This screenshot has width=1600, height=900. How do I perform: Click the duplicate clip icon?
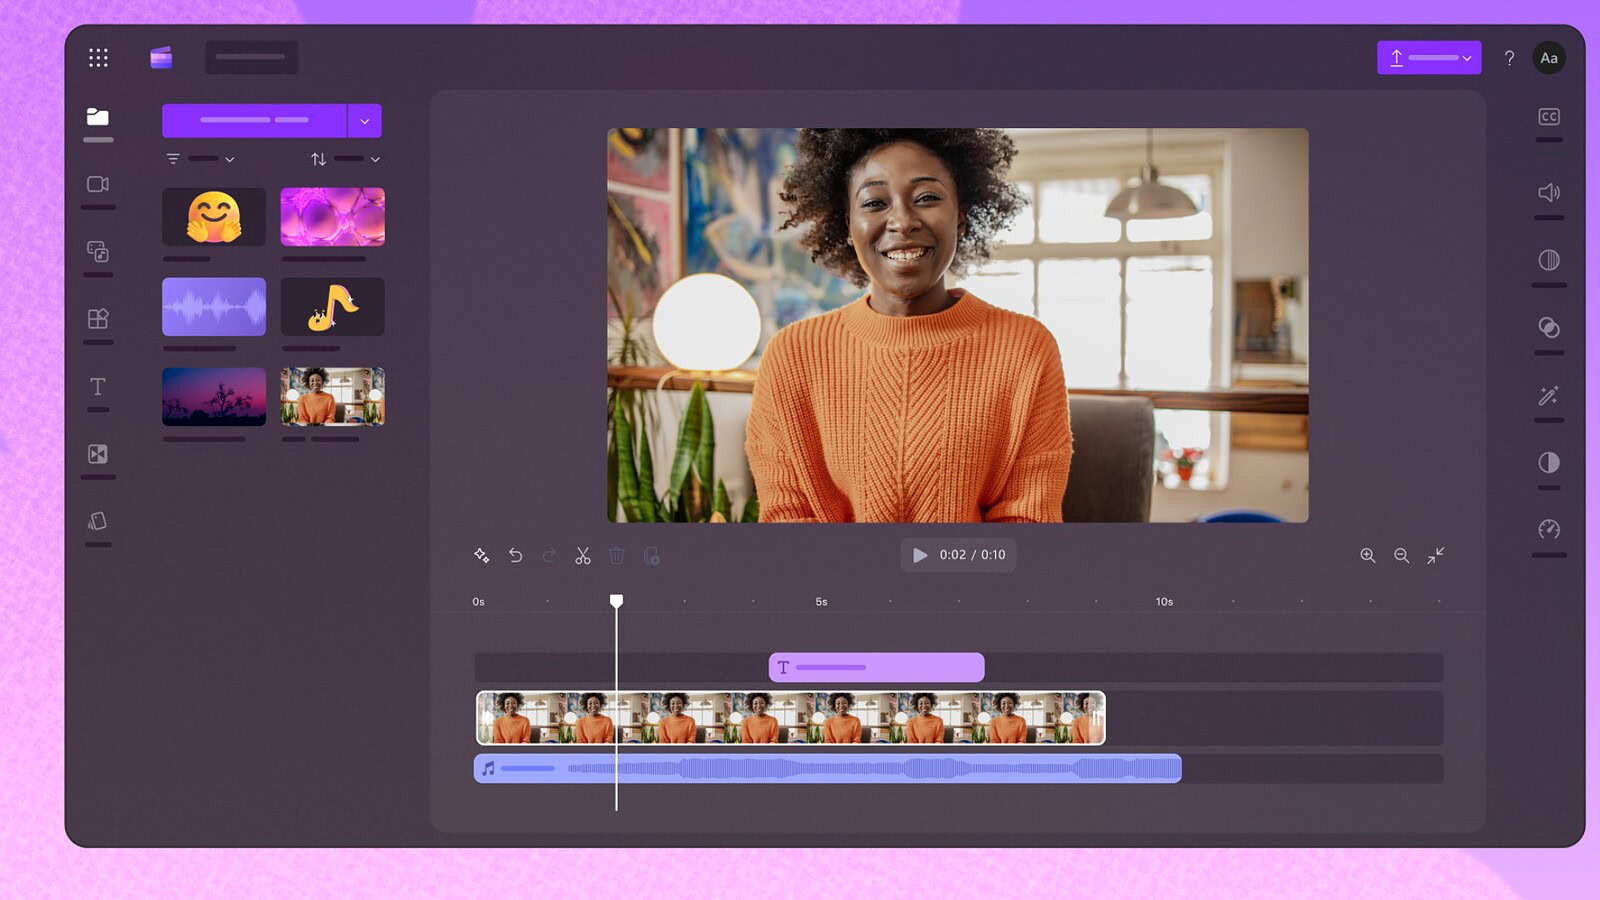(651, 555)
